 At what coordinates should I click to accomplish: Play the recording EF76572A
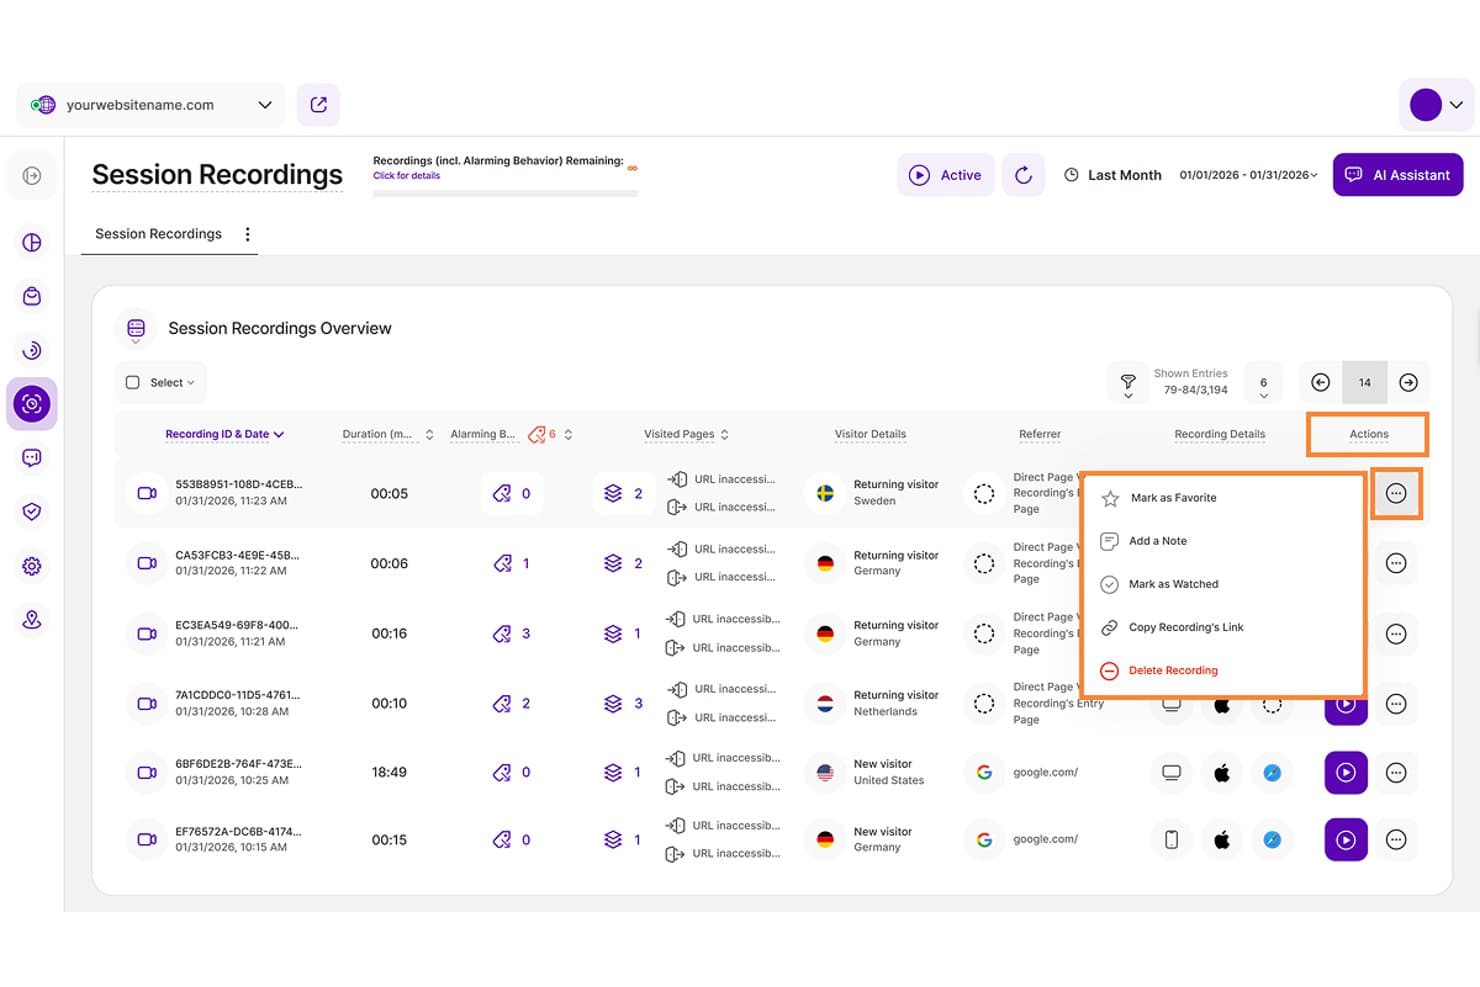click(x=1346, y=840)
